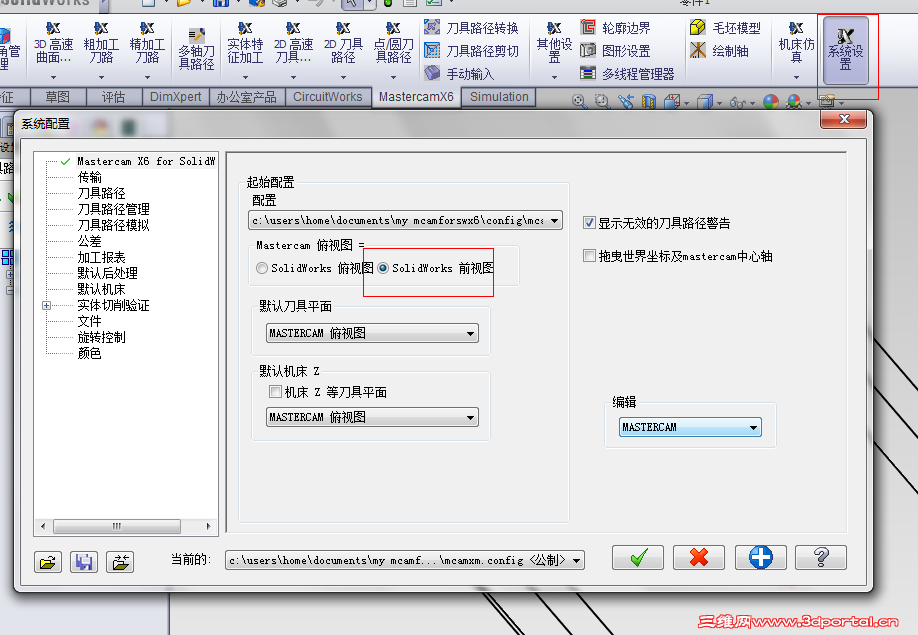Image resolution: width=918 pixels, height=635 pixels.
Task: Open 机床仿真 machine simulation
Action: coord(796,43)
